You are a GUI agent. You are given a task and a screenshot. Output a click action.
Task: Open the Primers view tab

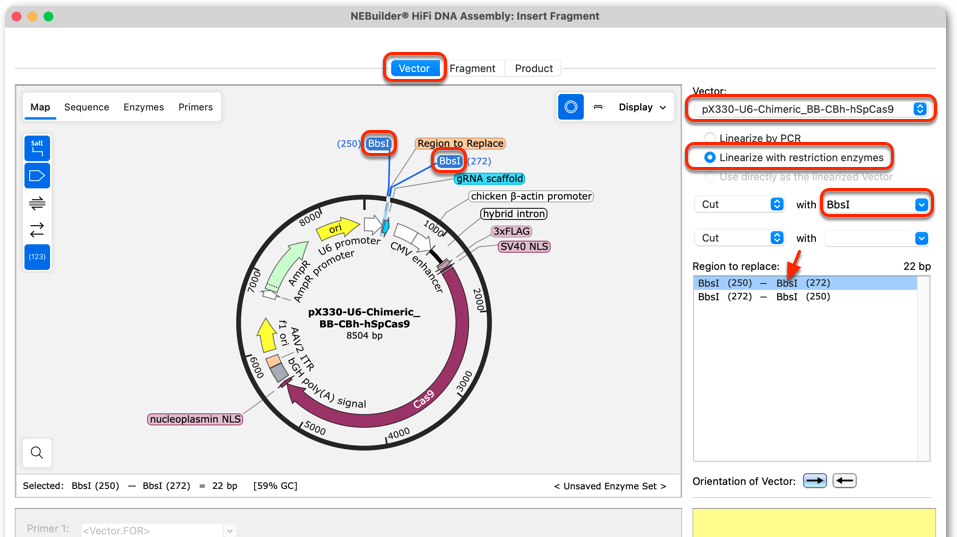pyautogui.click(x=195, y=107)
